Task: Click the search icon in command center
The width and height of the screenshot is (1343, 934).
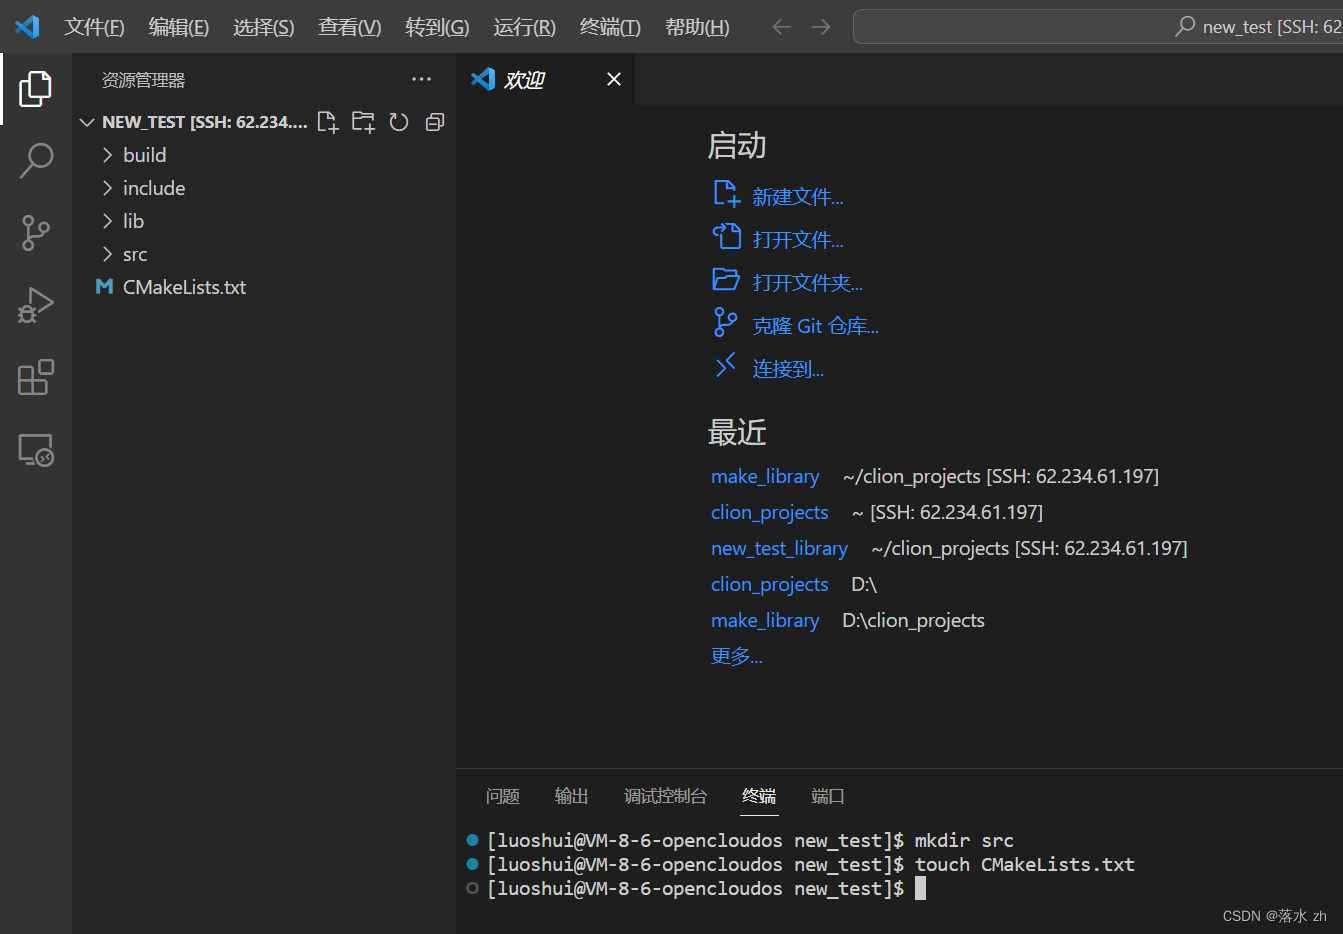Action: tap(1185, 27)
